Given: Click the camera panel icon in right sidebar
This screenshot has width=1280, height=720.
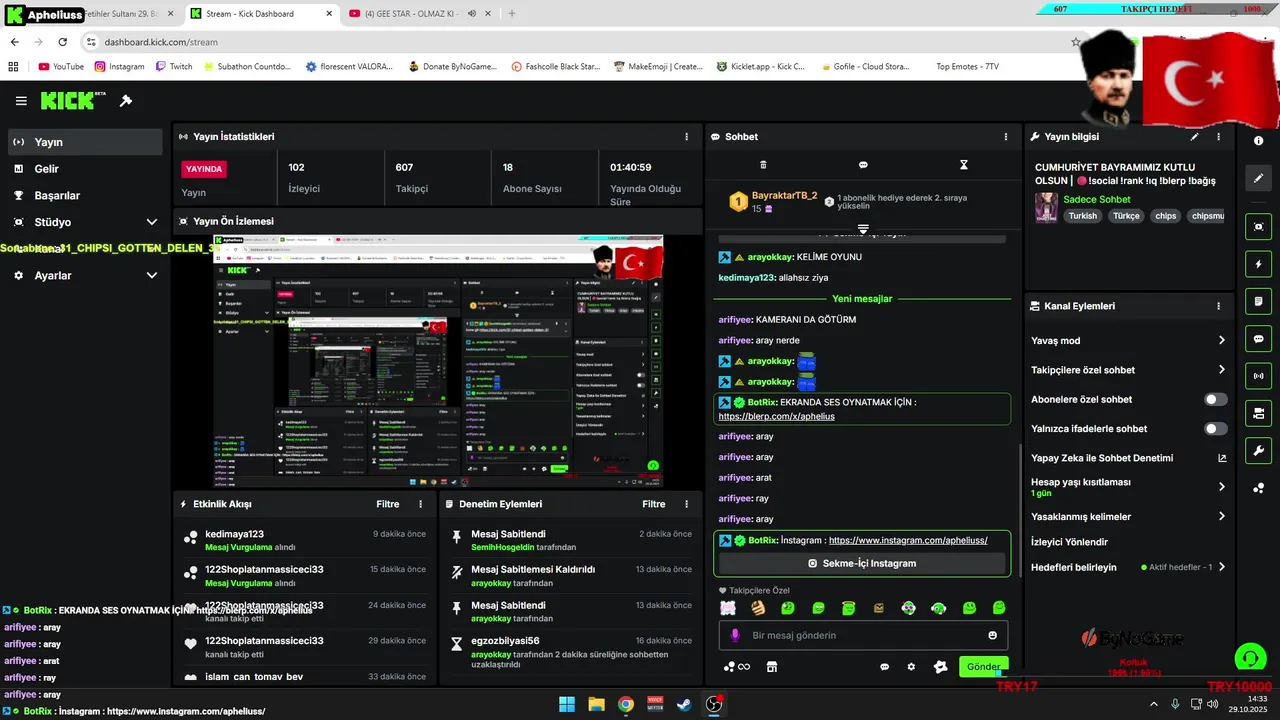Looking at the screenshot, I should 1259,413.
